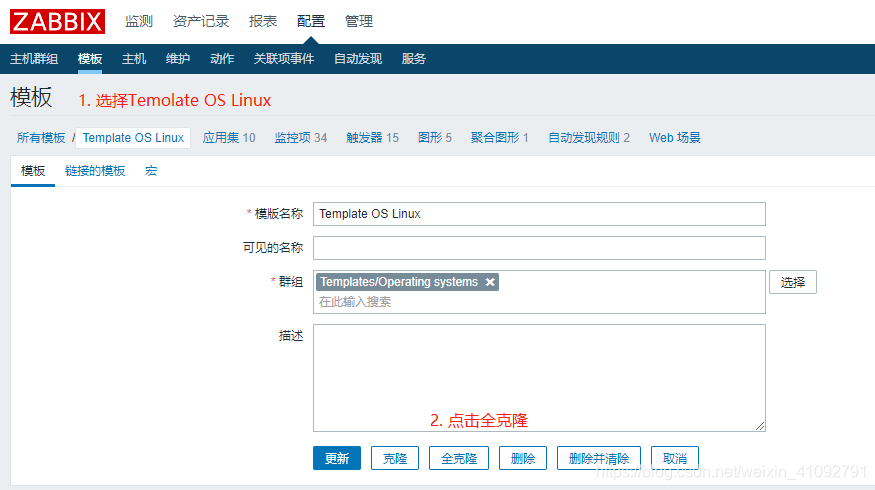Screen dimensions: 875x490
Task: Click the 删除并清除 button
Action: [599, 458]
